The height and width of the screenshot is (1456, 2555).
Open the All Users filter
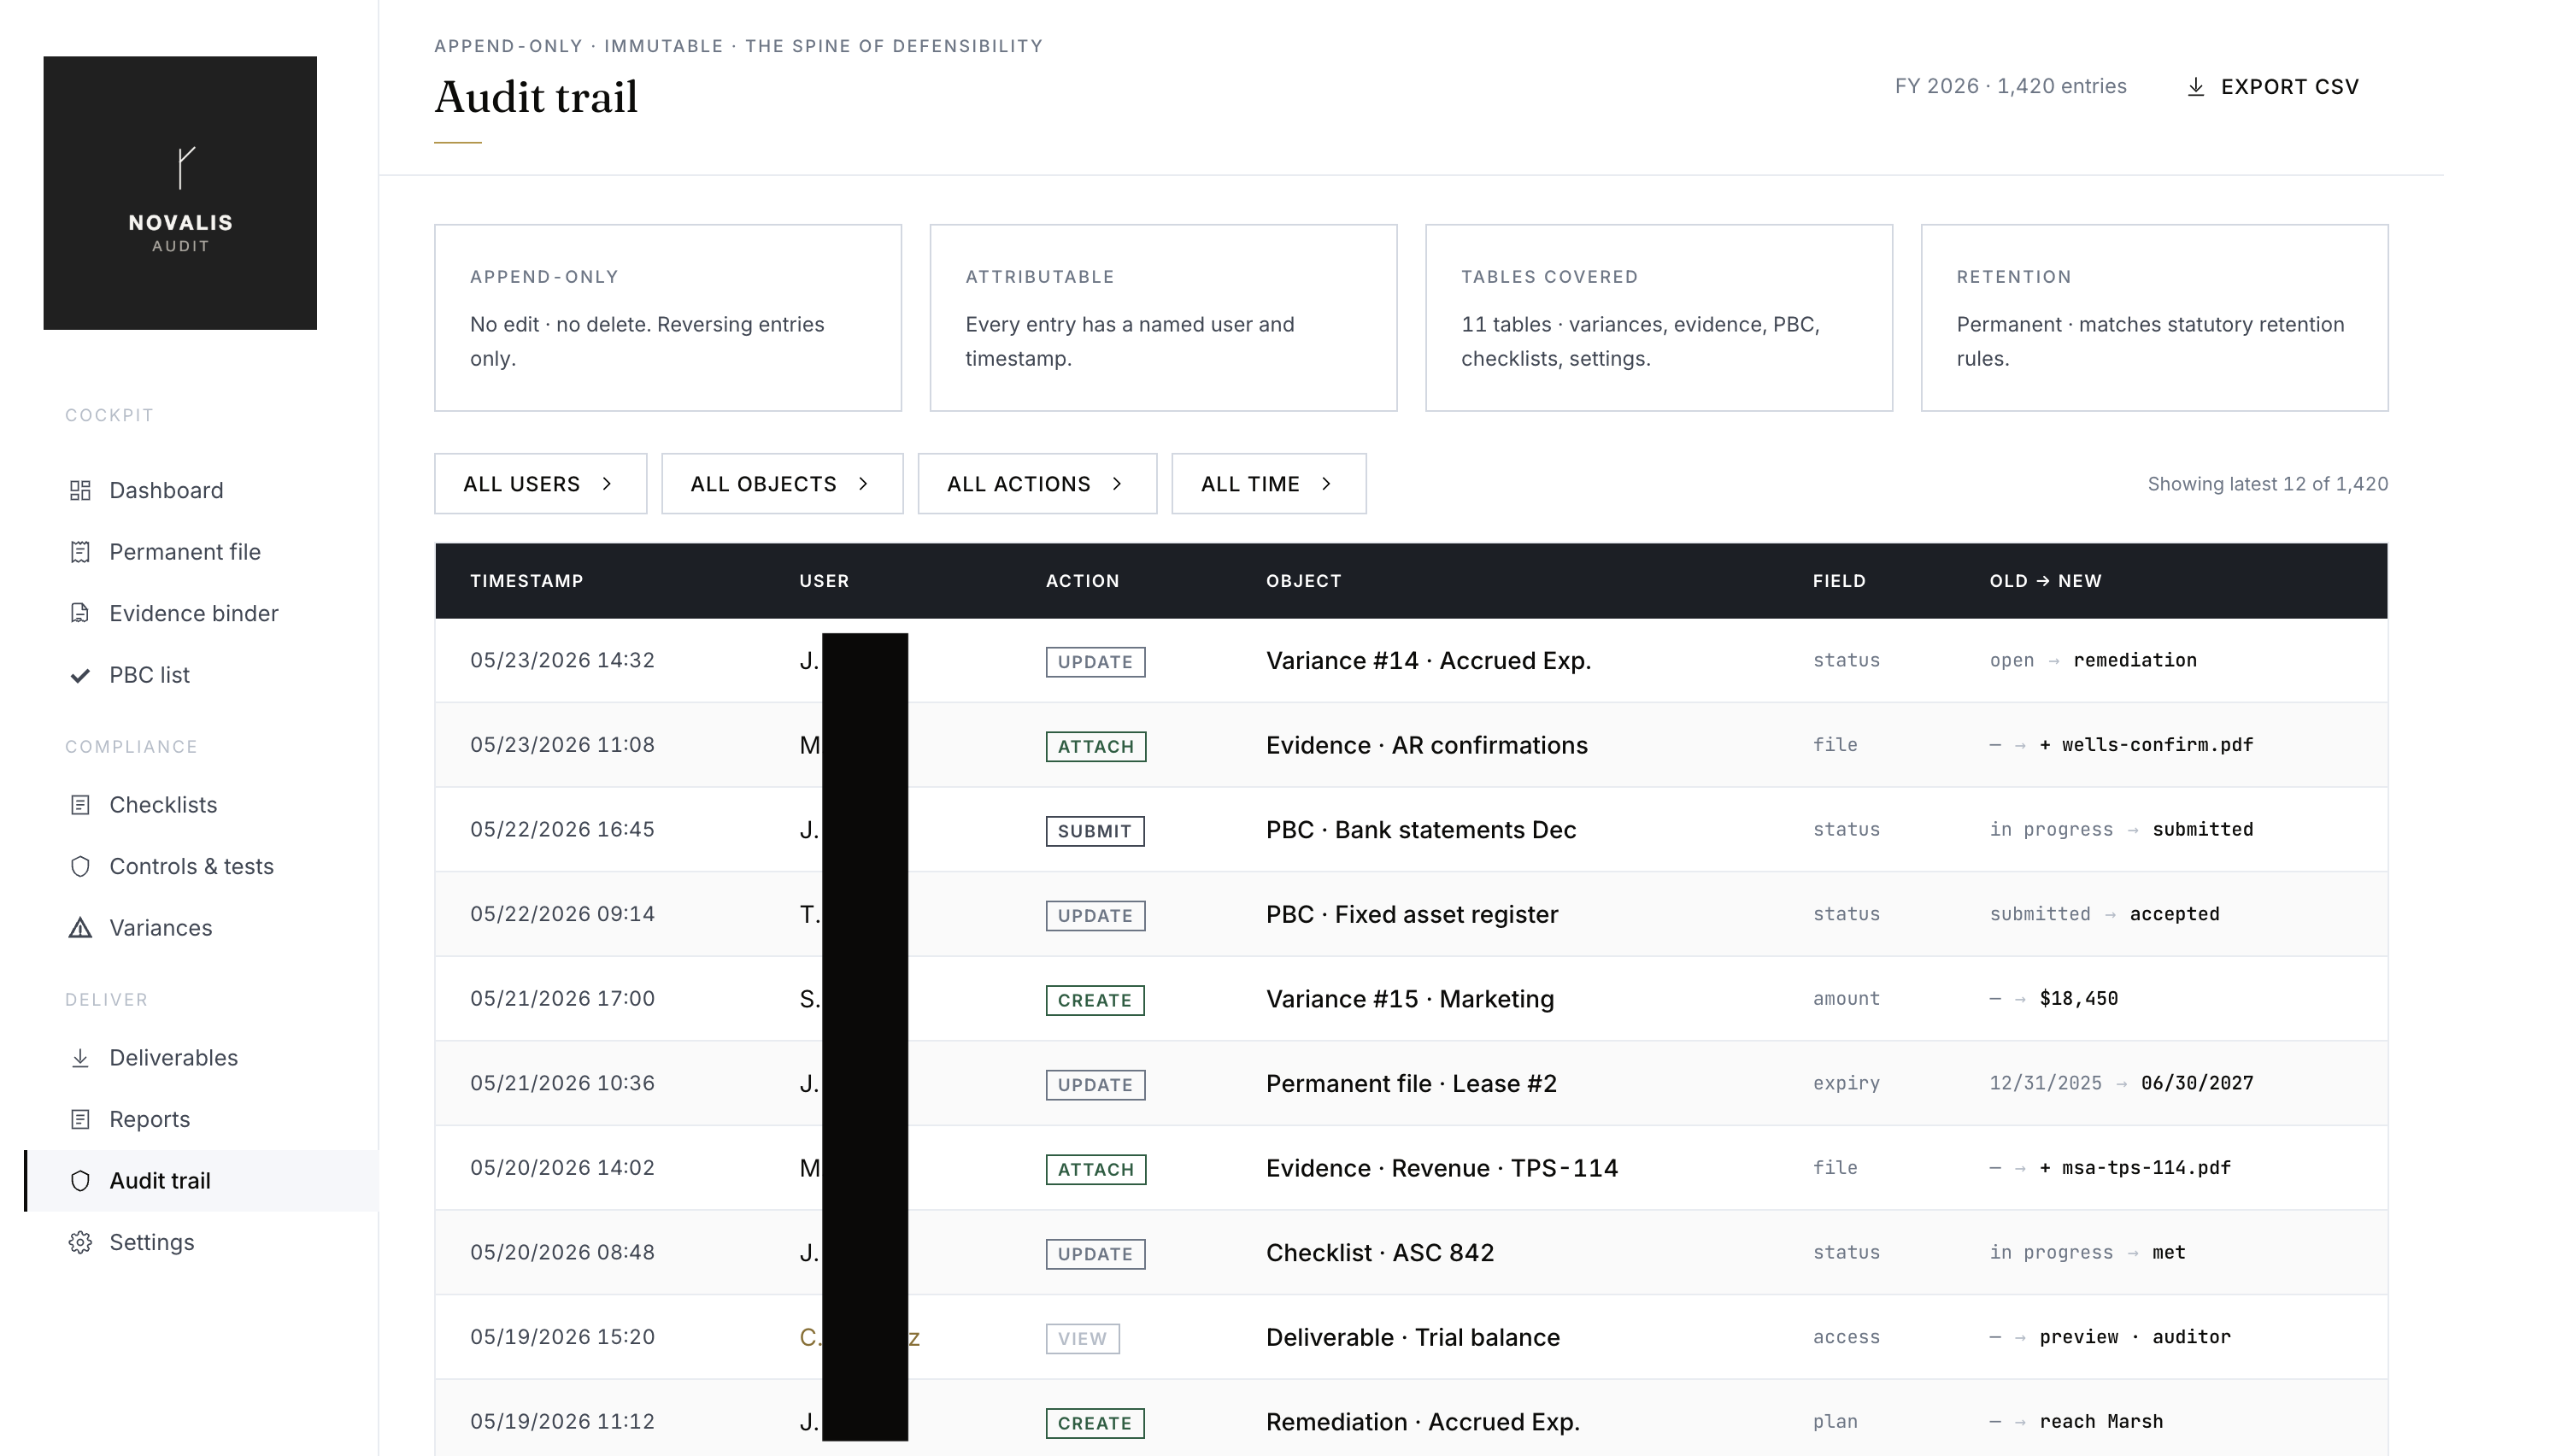540,484
